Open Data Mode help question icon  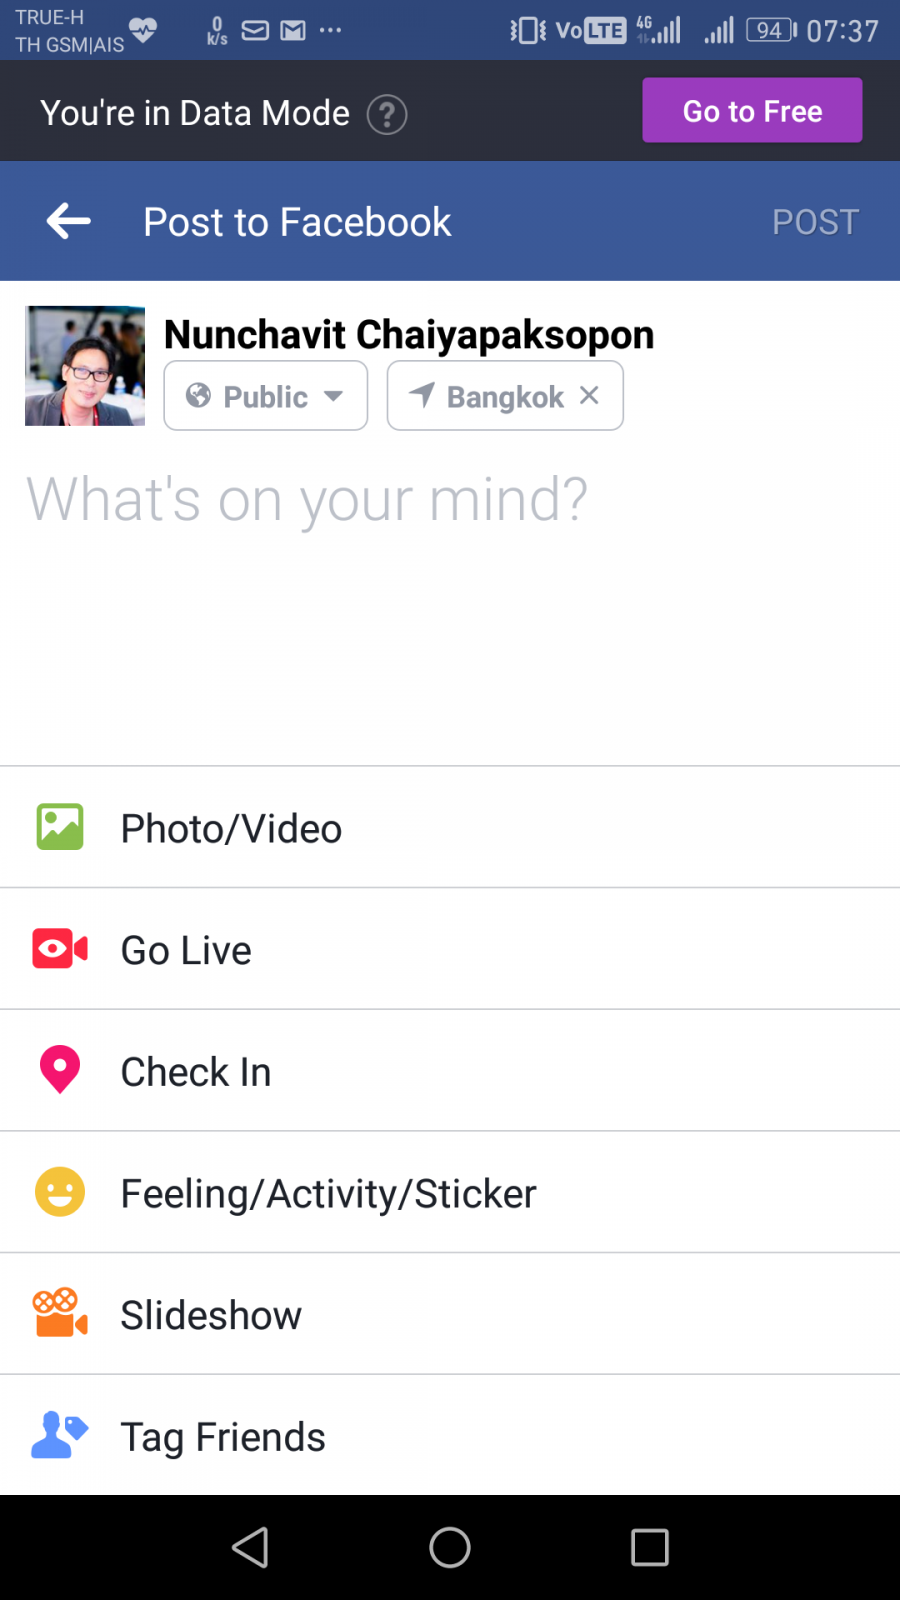[387, 114]
